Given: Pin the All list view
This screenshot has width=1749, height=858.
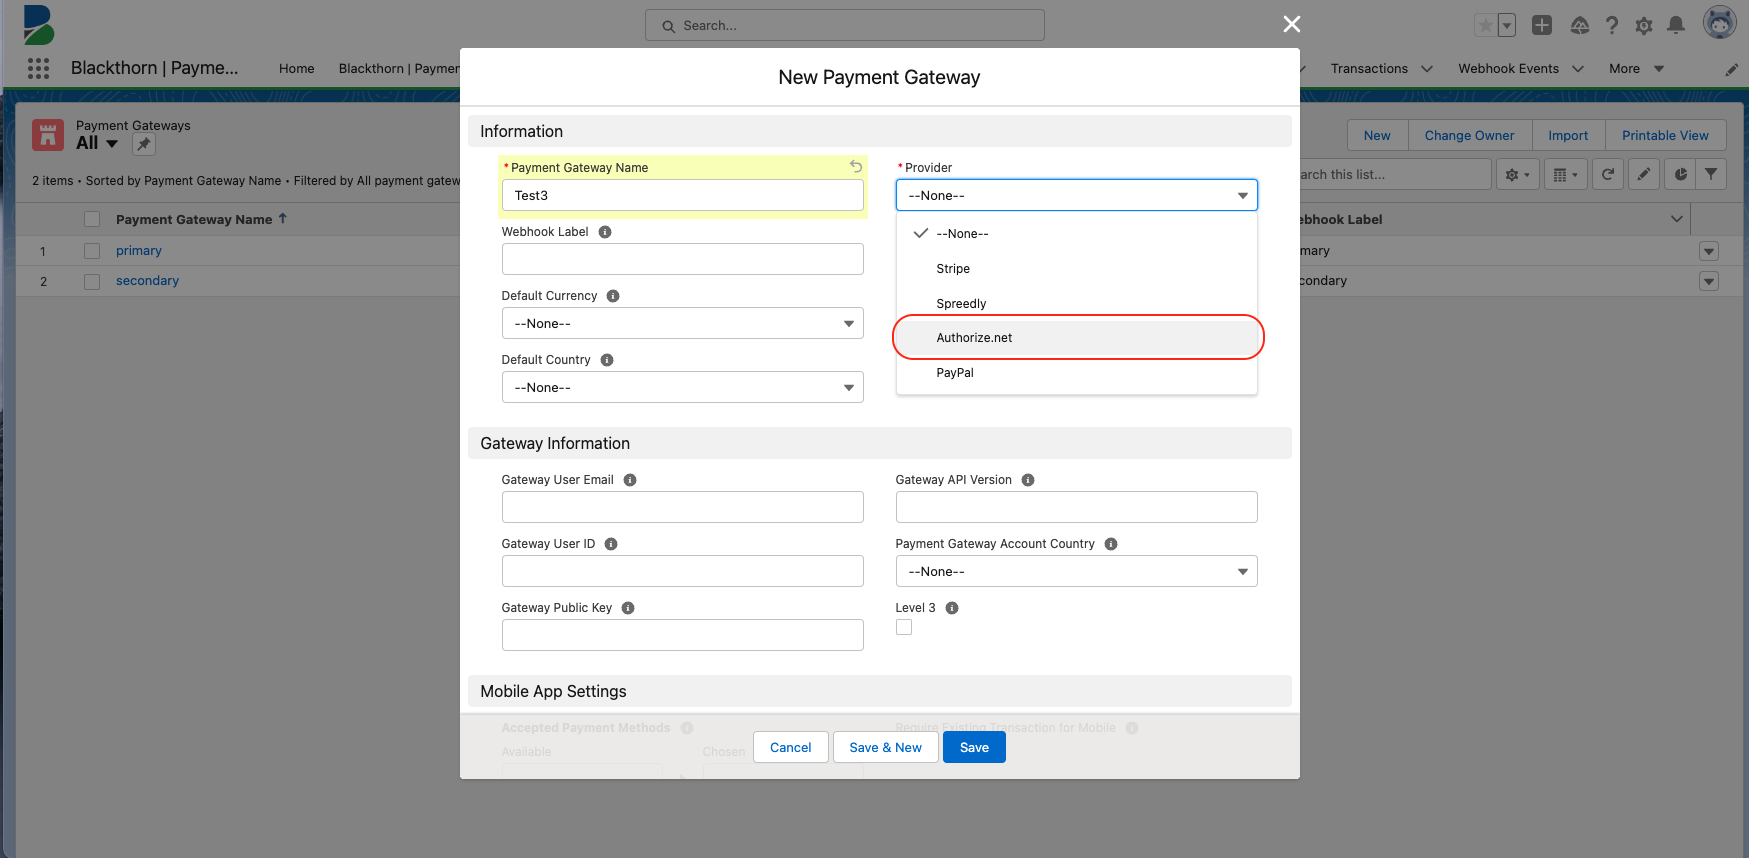Looking at the screenshot, I should pos(144,144).
